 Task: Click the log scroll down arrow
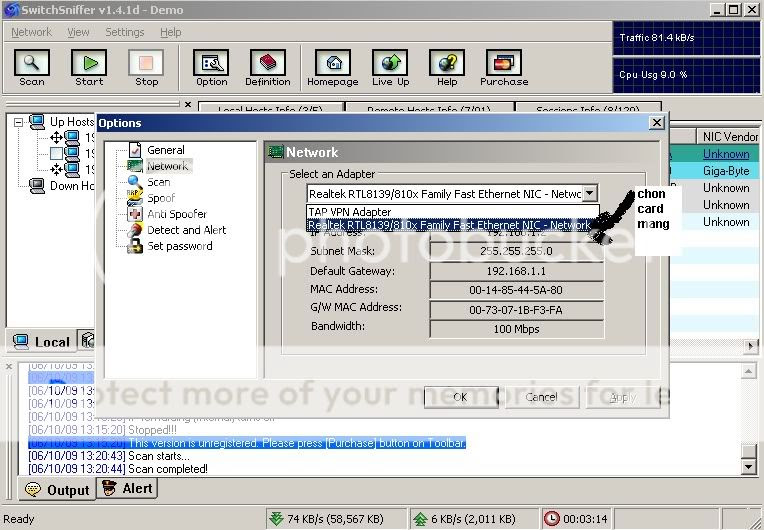pyautogui.click(x=749, y=467)
